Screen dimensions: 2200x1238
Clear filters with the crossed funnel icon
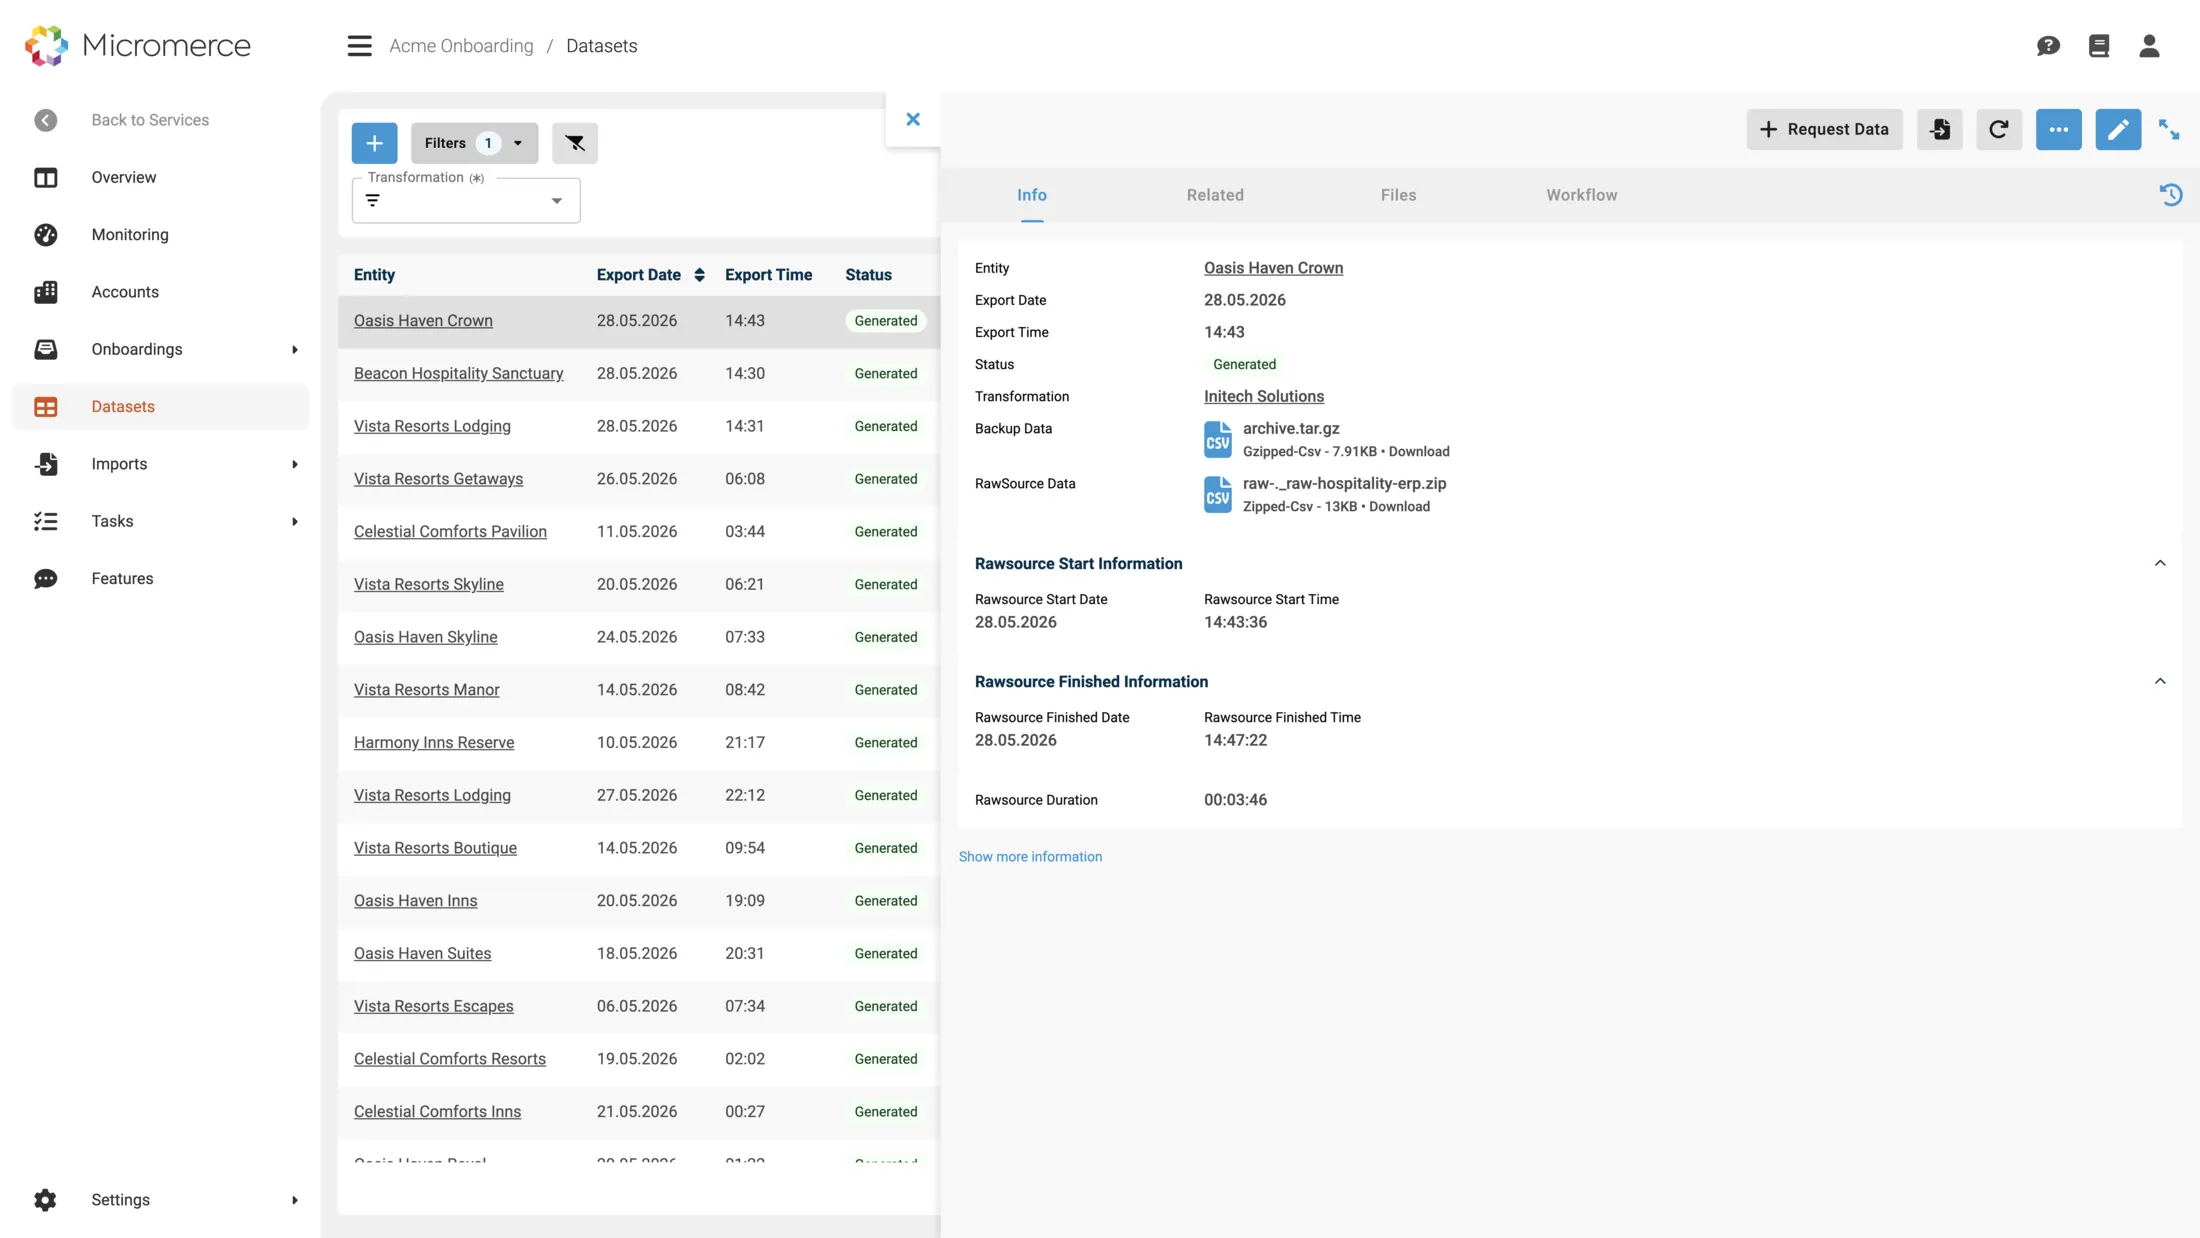(575, 143)
